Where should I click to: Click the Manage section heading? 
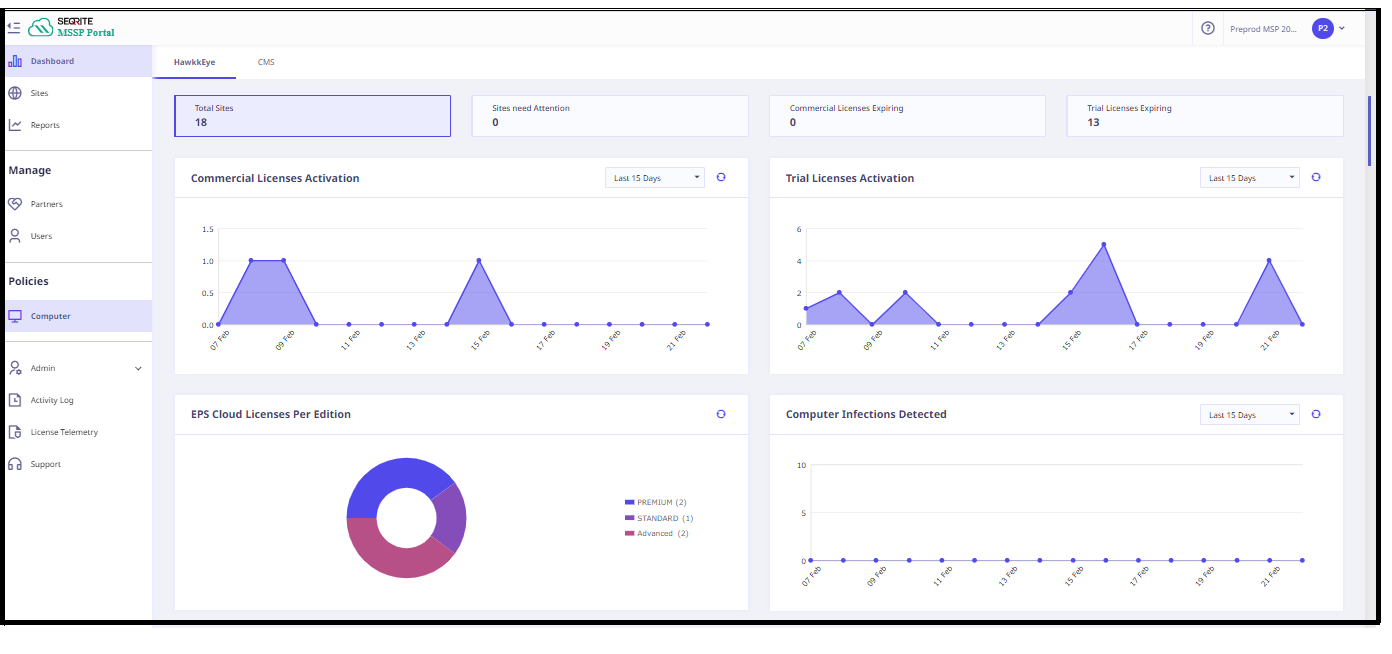tap(30, 170)
